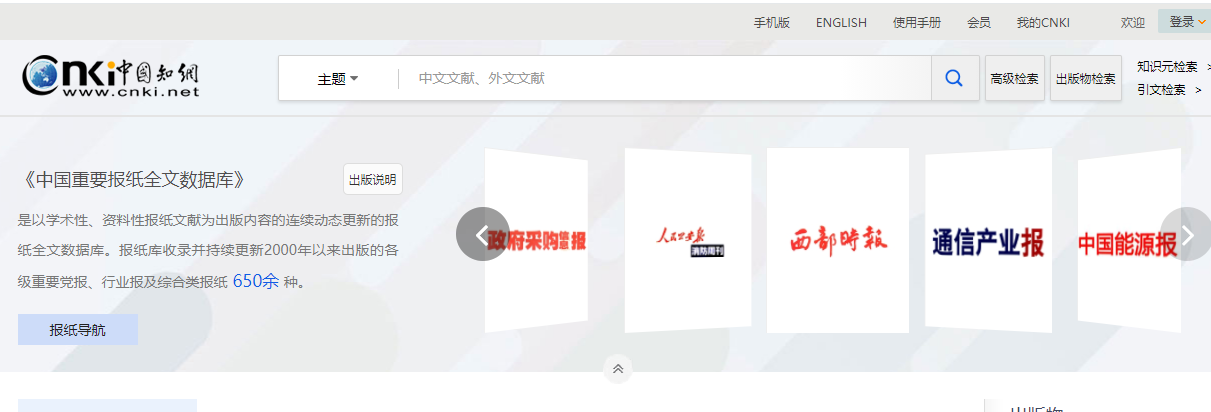Show next newspapers with right carousel arrow
1211x412 pixels.
[1186, 235]
